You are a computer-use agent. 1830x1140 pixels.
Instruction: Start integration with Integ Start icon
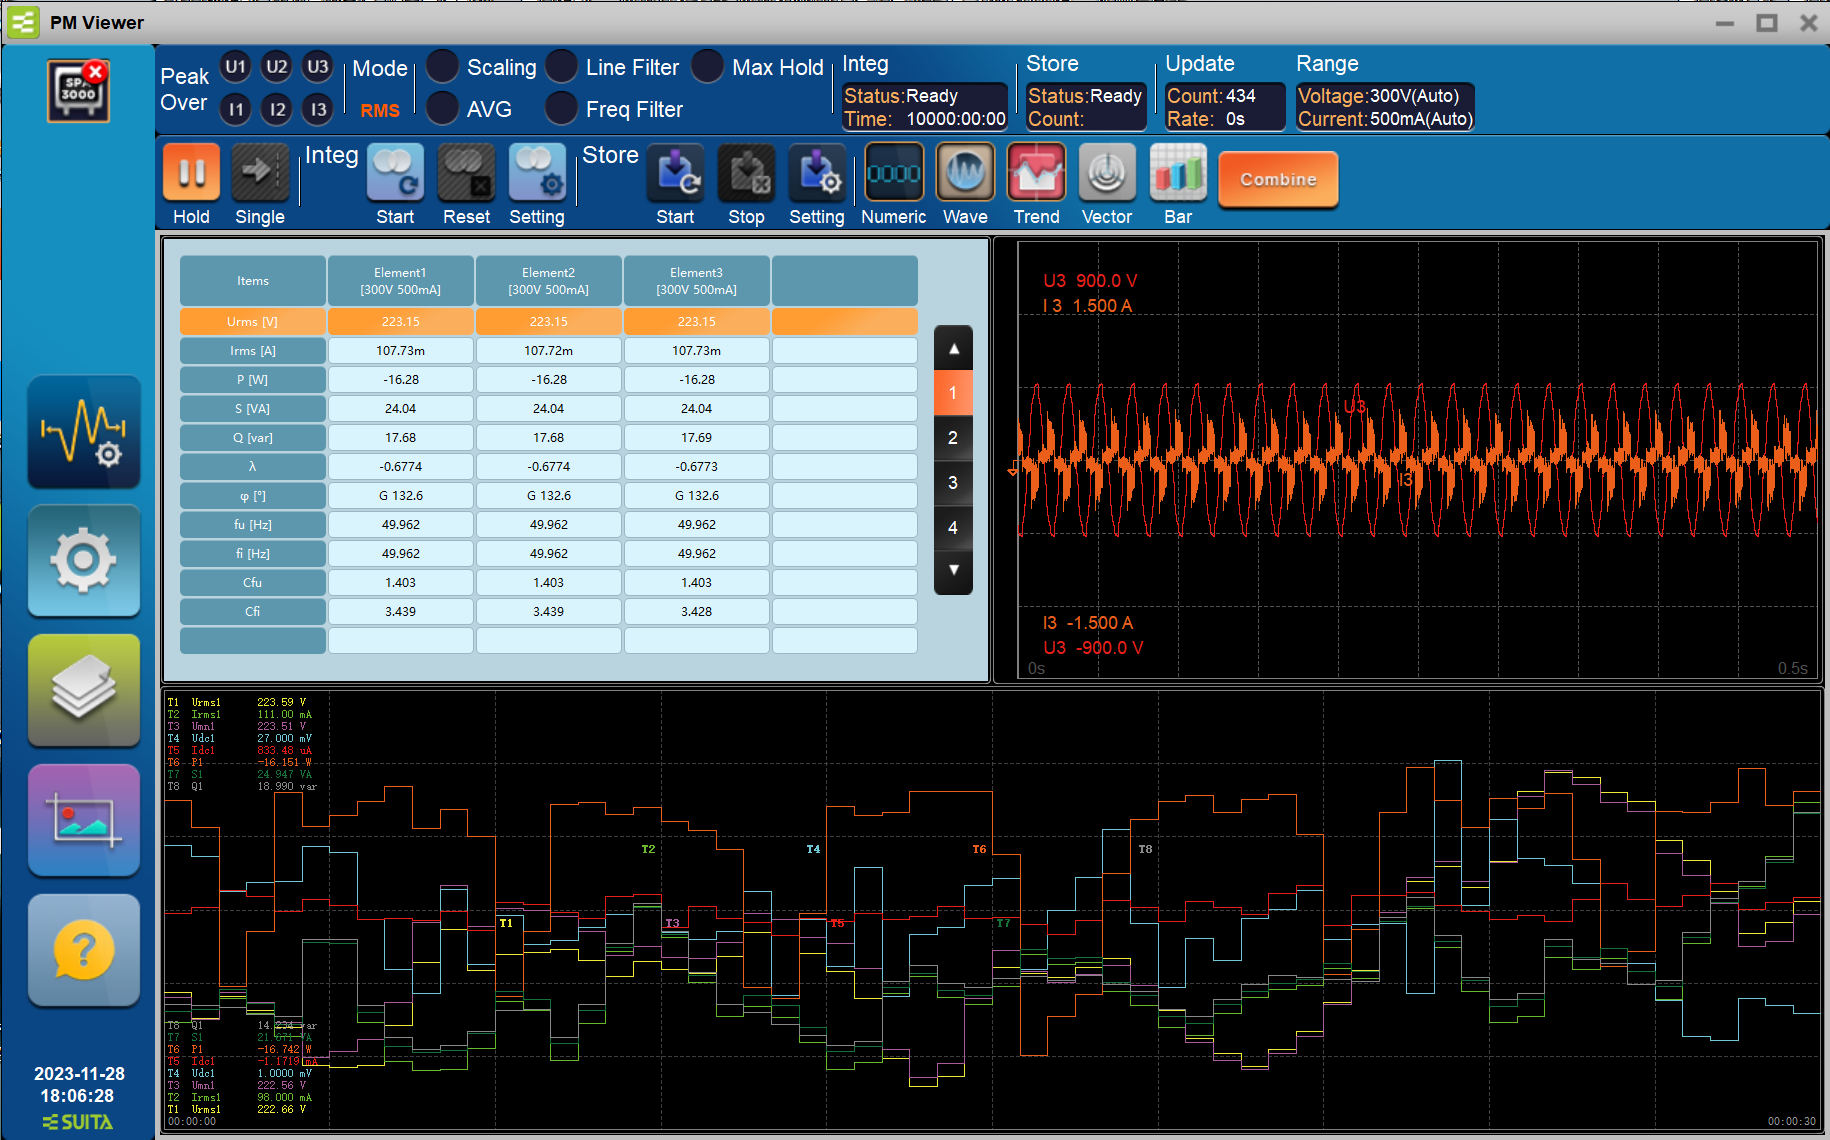coord(395,174)
